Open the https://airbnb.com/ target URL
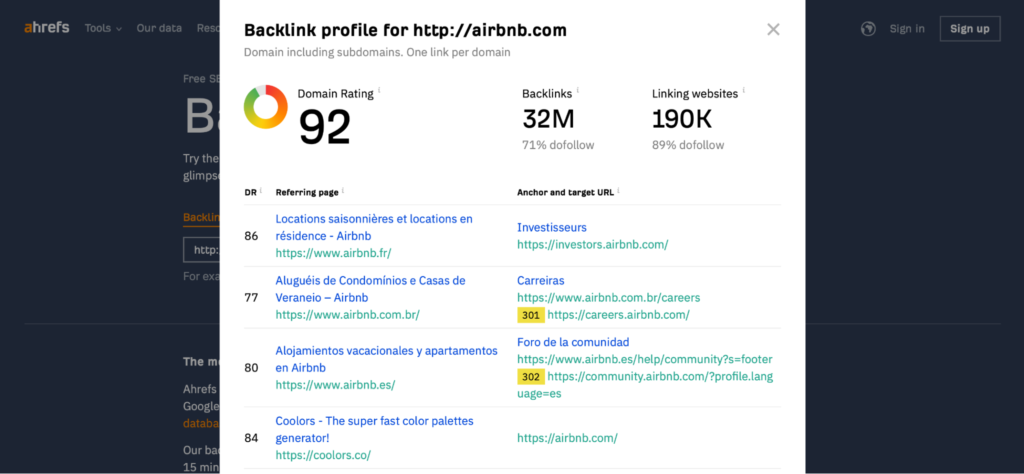 point(568,438)
